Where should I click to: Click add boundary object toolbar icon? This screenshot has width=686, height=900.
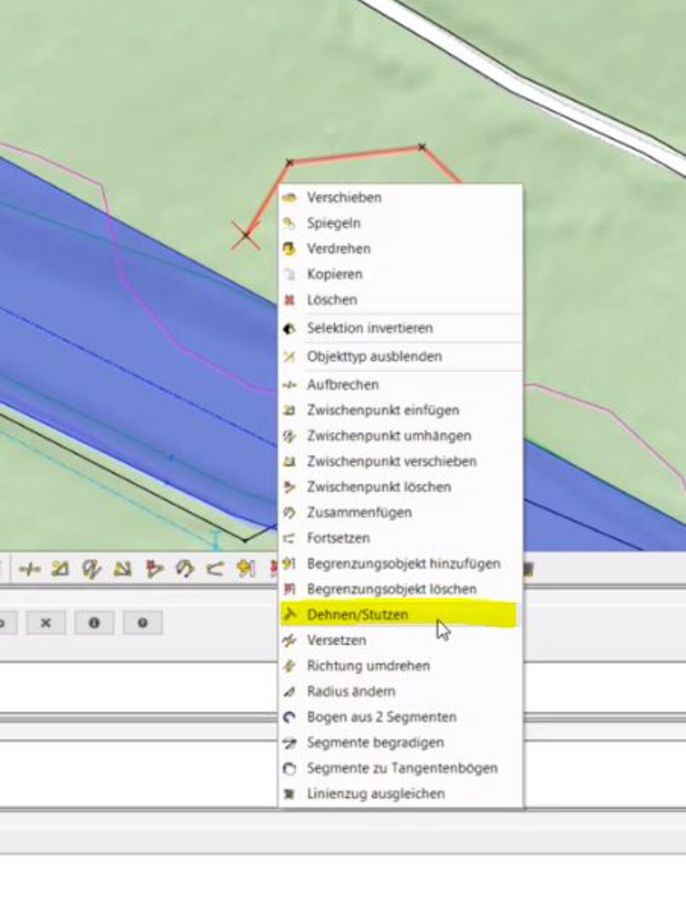pyautogui.click(x=246, y=569)
